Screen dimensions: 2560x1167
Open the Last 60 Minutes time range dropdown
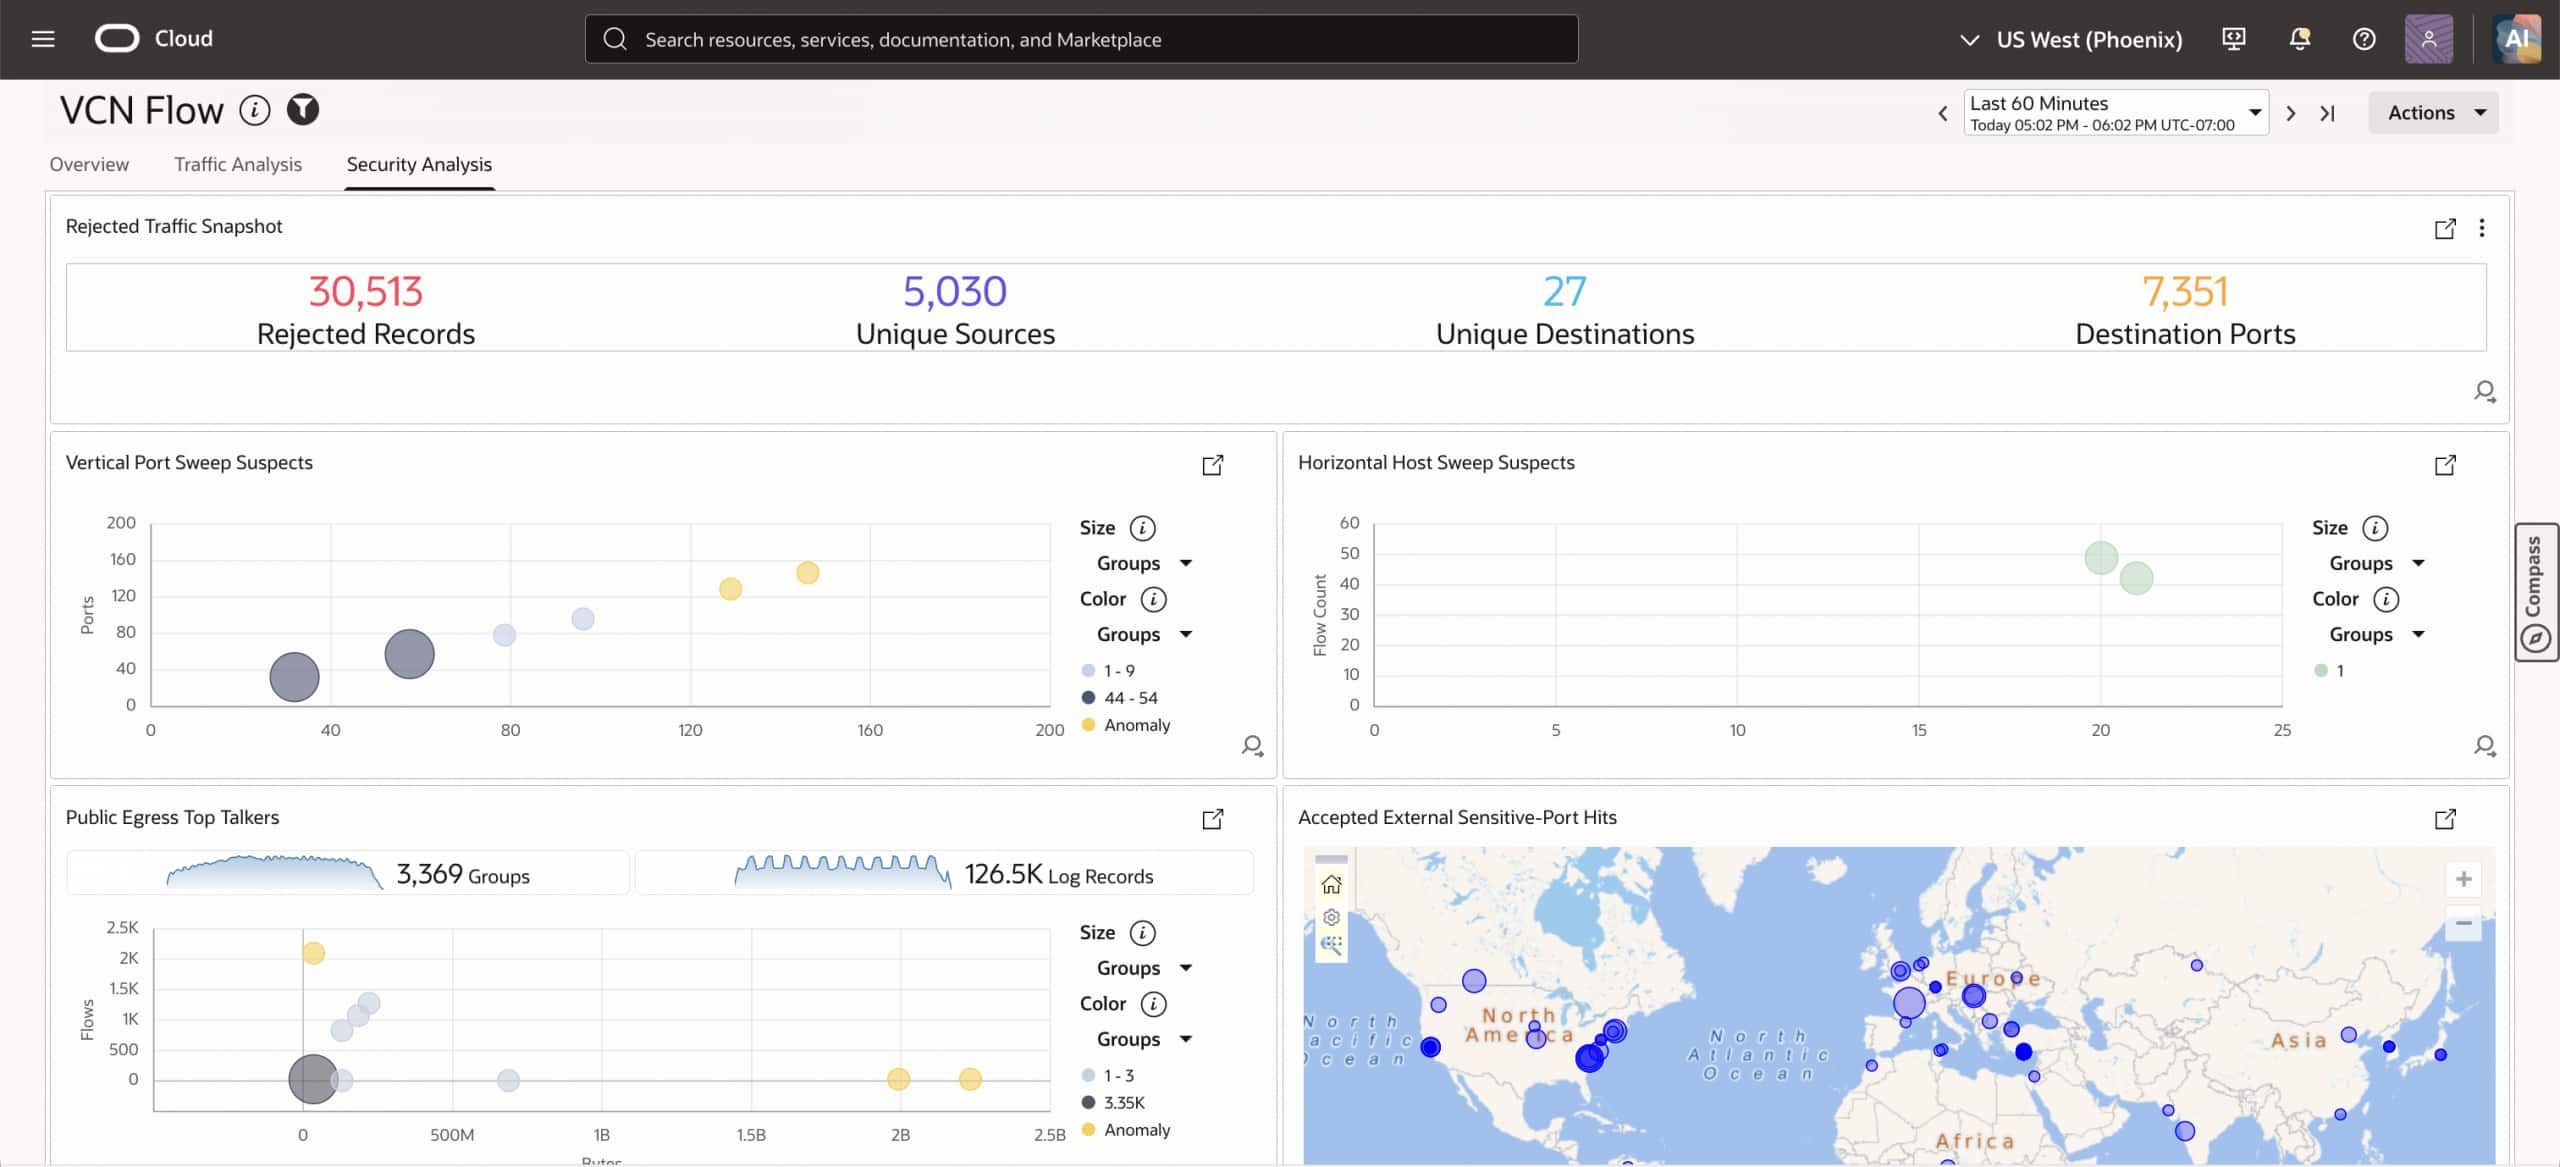pyautogui.click(x=2116, y=113)
